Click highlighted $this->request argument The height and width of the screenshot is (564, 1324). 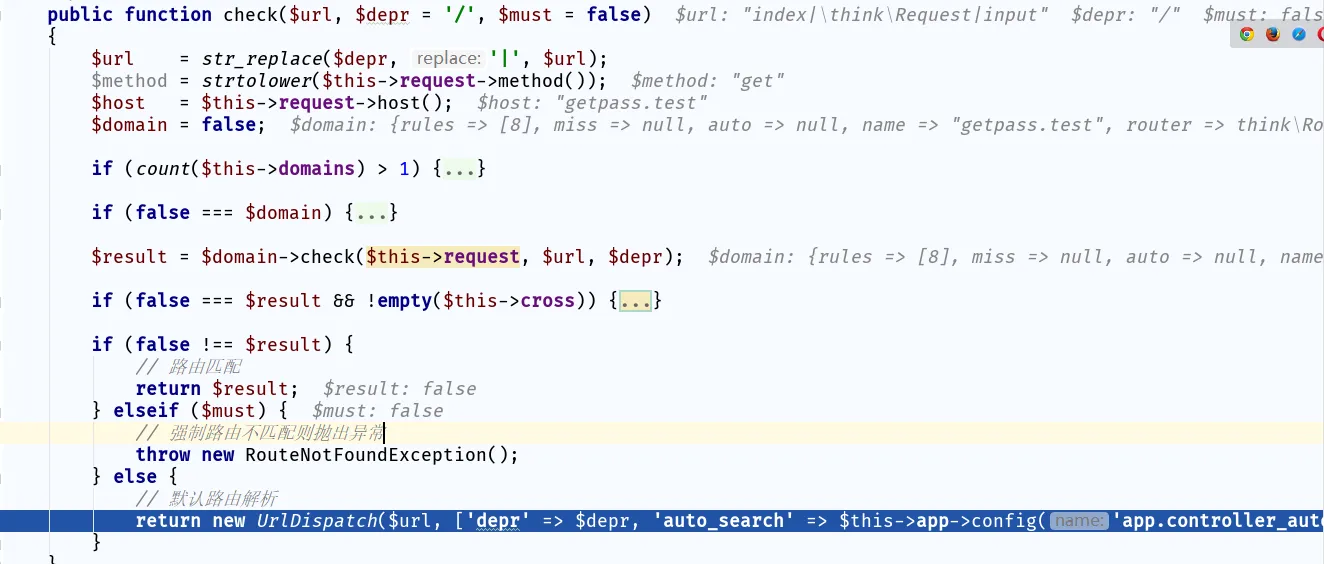[x=443, y=257]
